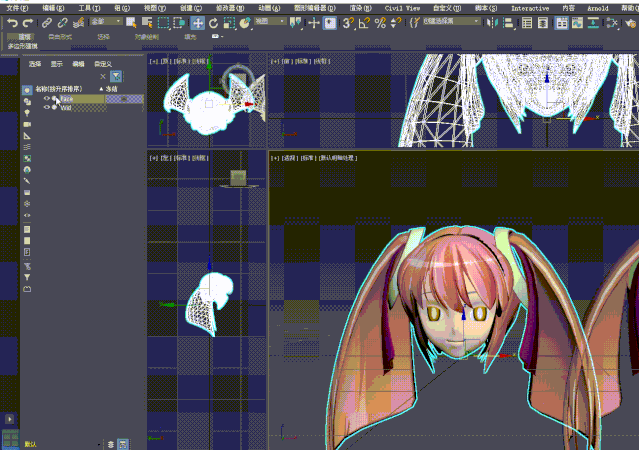
Task: Toggle Display Geometry filter in explorer sidebar
Action: (27, 90)
